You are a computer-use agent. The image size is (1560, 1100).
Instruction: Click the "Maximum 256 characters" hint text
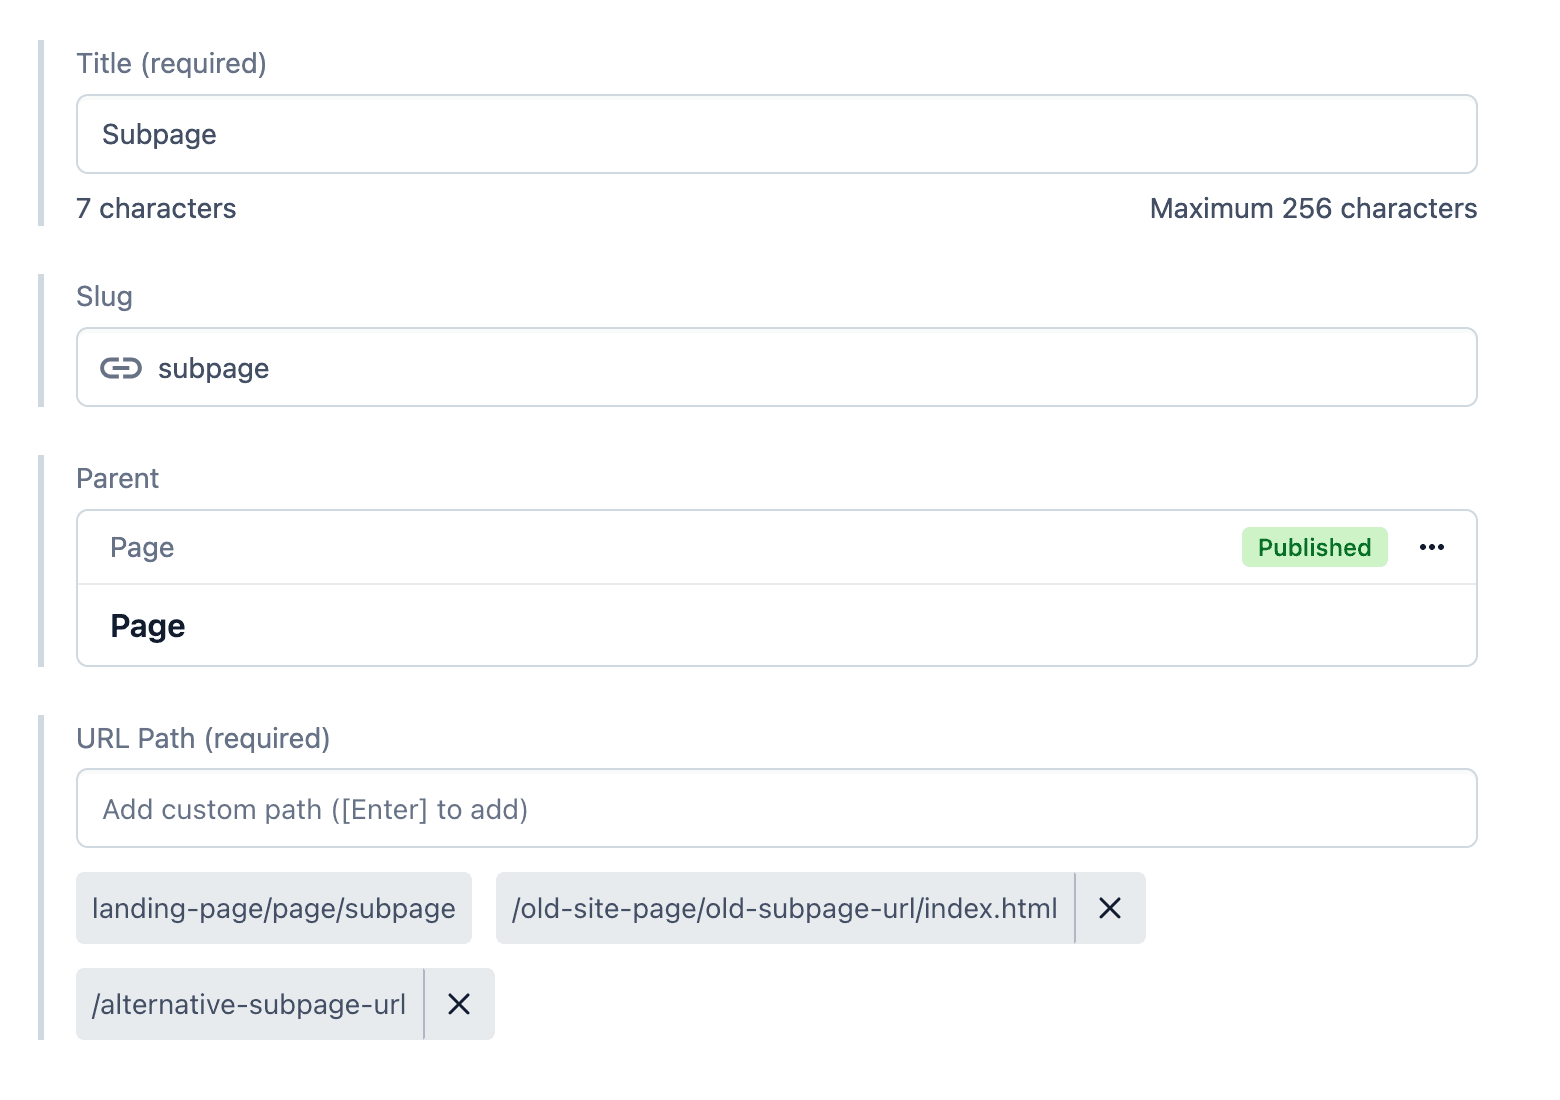1313,208
